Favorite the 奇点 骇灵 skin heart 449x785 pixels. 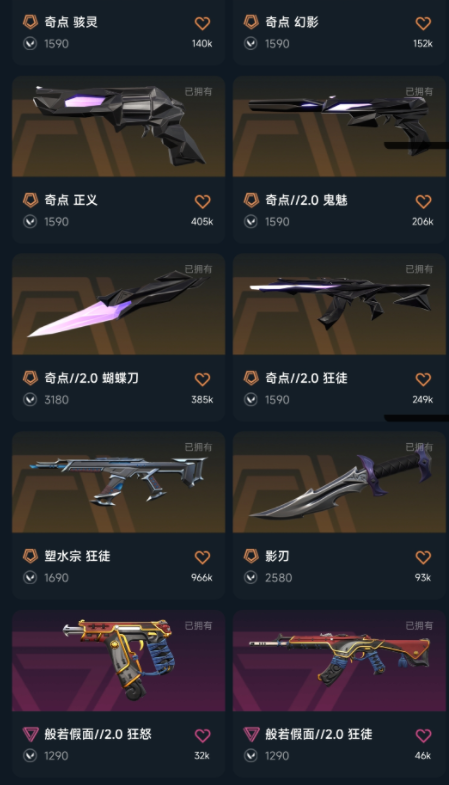[x=202, y=23]
